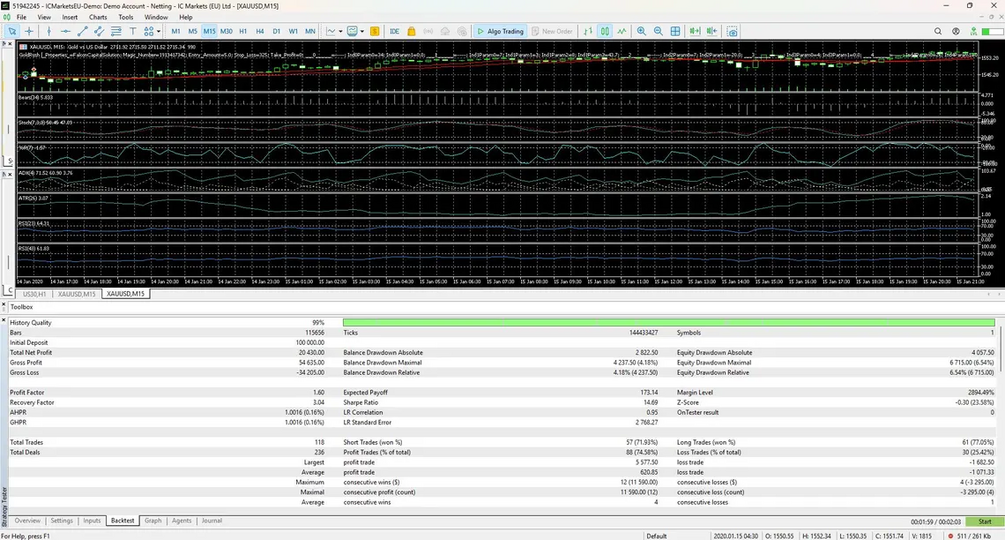Click the Equity Drawdown Maximal value
Screen dimensions: 1005x540
972,363
